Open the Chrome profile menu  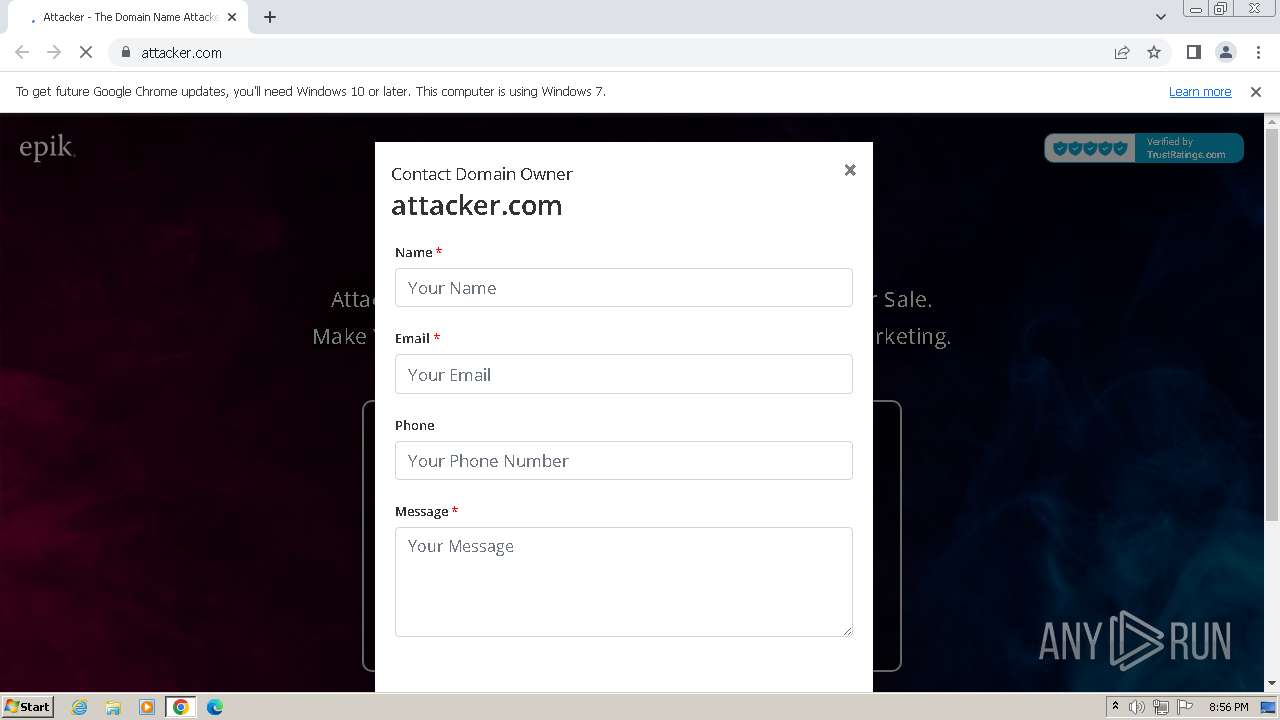1225,52
